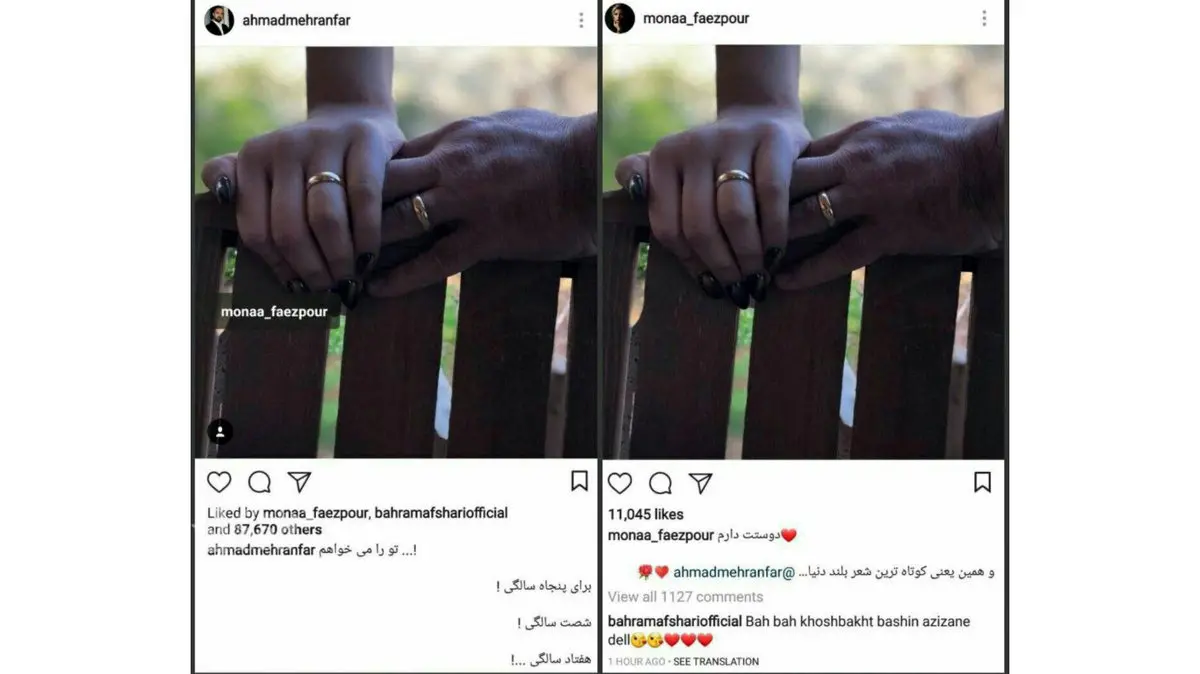This screenshot has width=1200, height=674.
Task: Share ahmadmehranfar's post via paper plane icon
Action: 299,482
